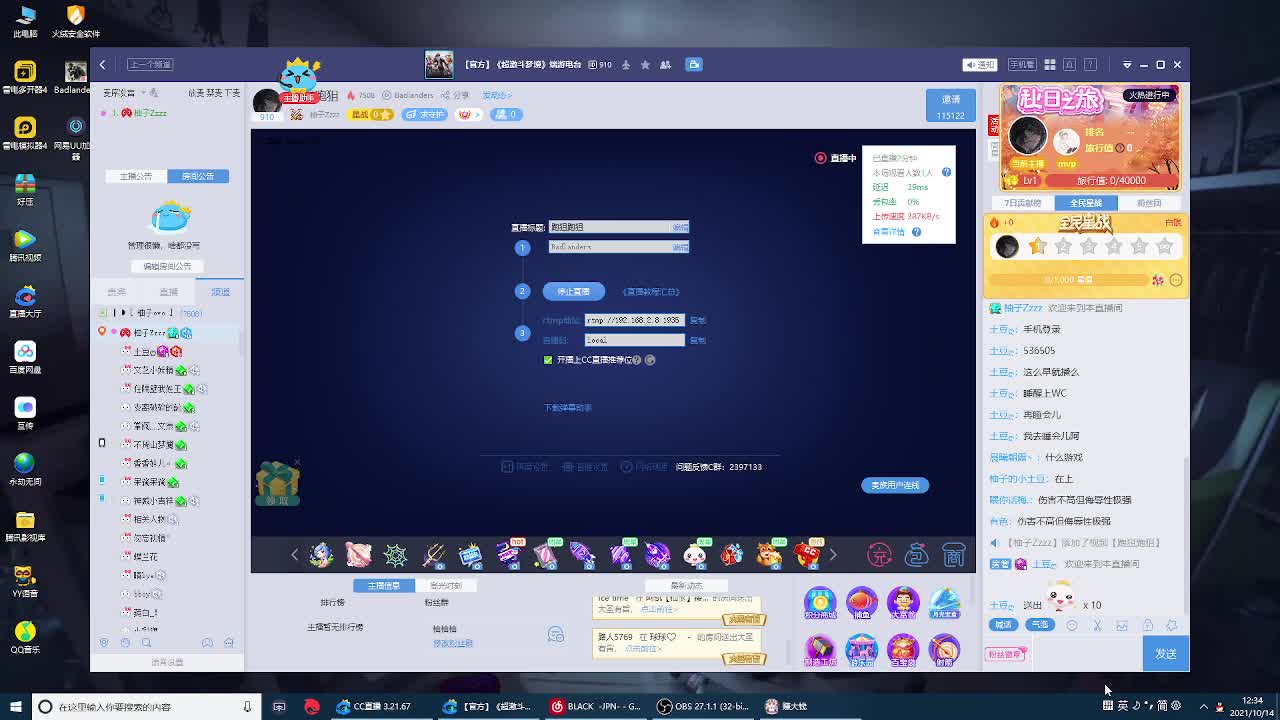Click the edit room announcement button

click(167, 266)
